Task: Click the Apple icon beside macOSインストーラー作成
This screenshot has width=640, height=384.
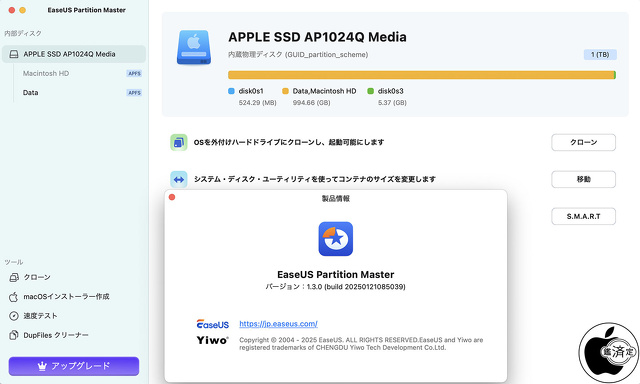Action: tap(13, 297)
